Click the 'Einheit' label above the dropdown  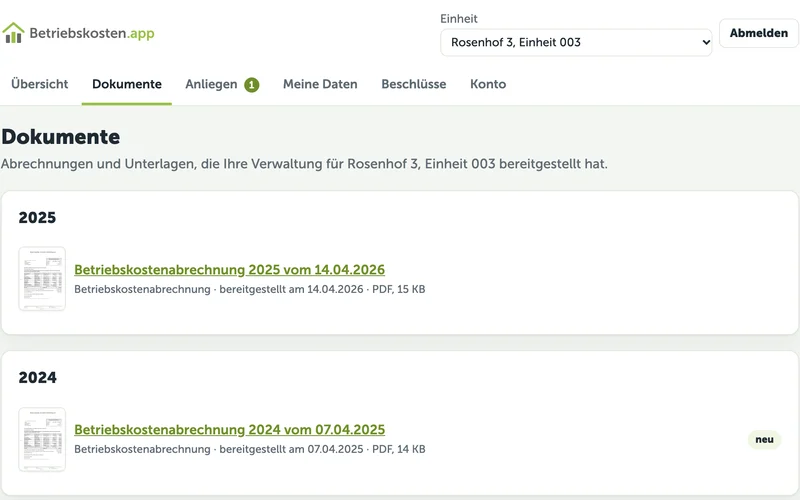click(x=459, y=19)
